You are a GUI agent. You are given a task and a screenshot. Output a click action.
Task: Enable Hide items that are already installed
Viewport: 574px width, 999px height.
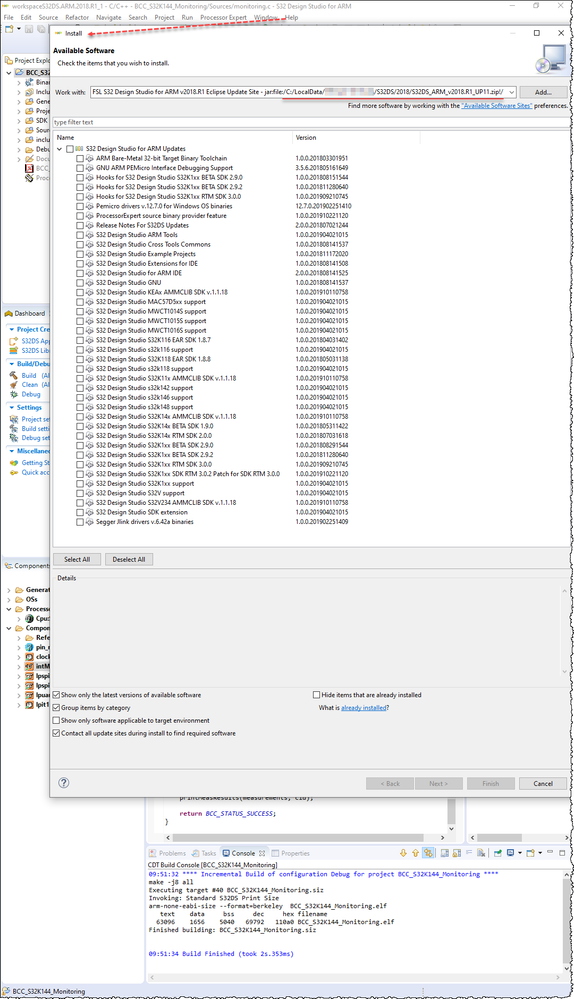click(317, 695)
